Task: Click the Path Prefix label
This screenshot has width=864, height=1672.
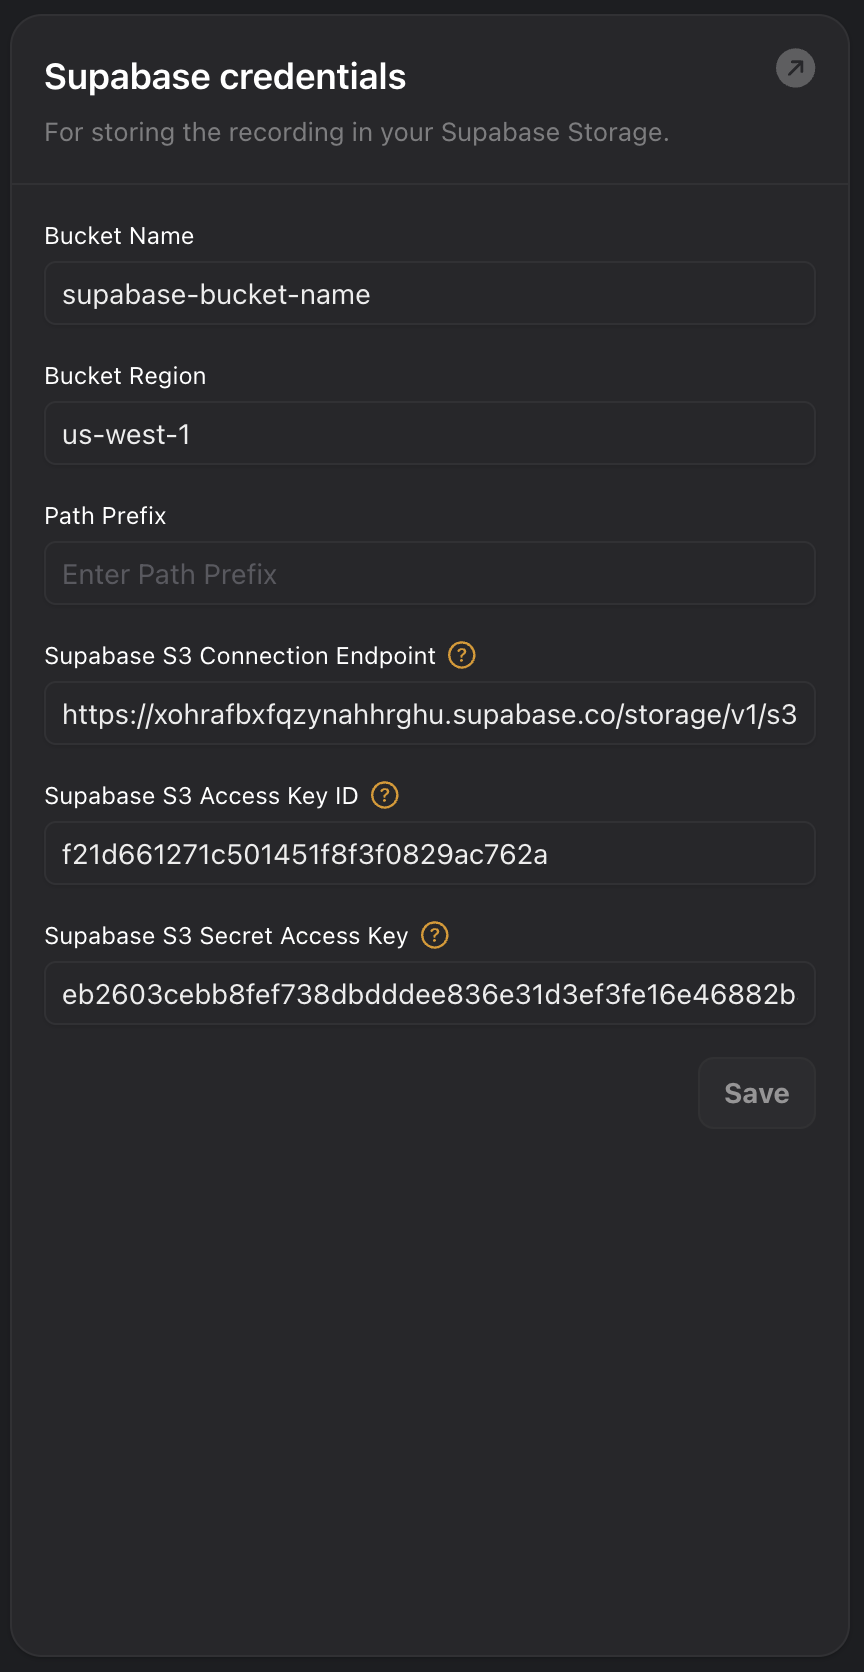Action: (x=105, y=516)
